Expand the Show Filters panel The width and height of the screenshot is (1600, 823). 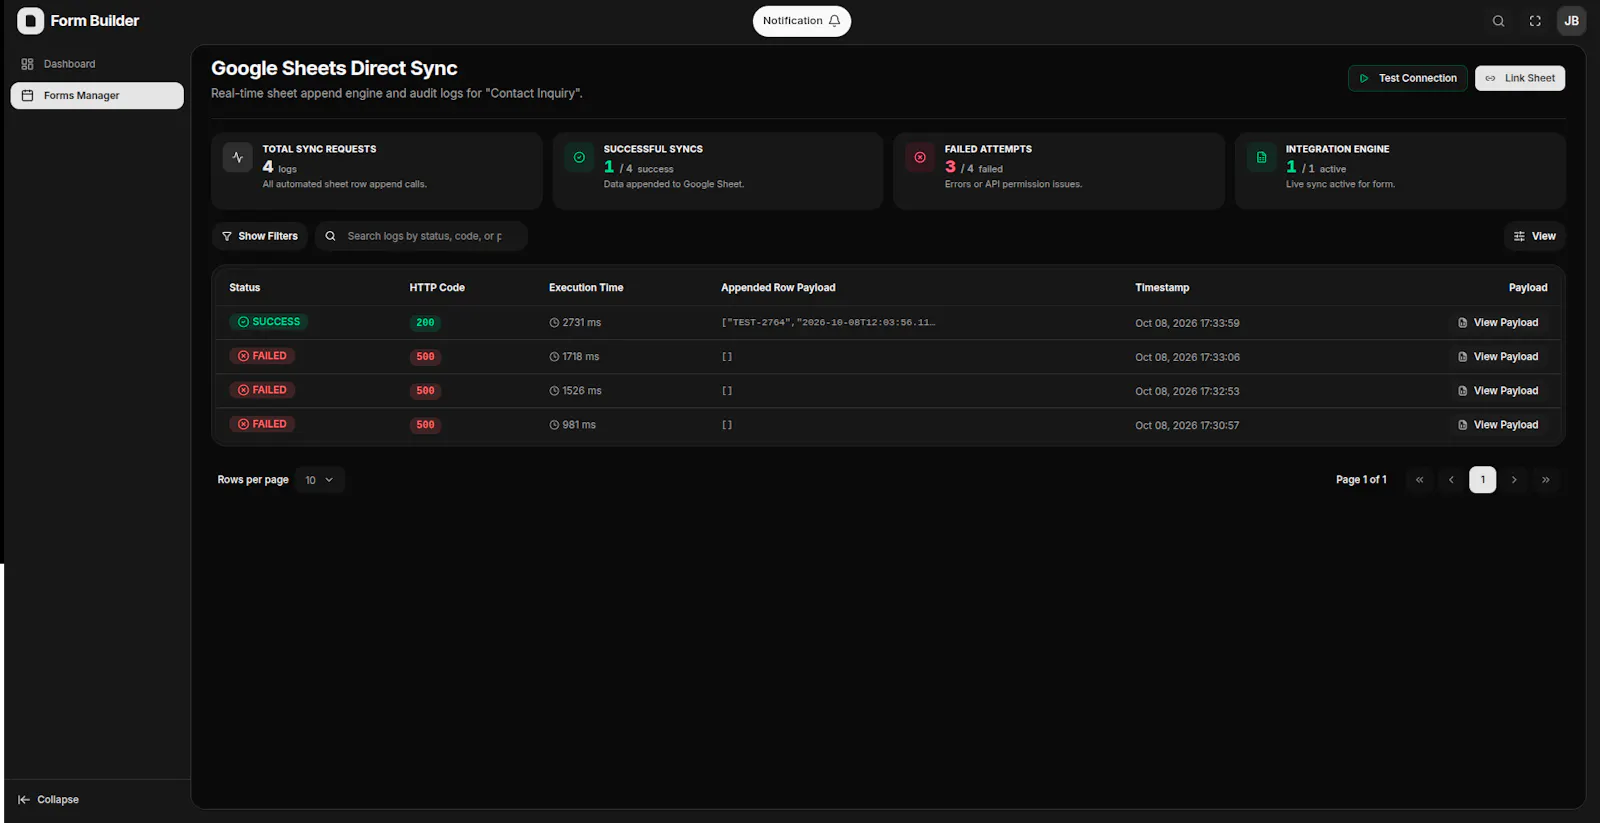click(260, 236)
